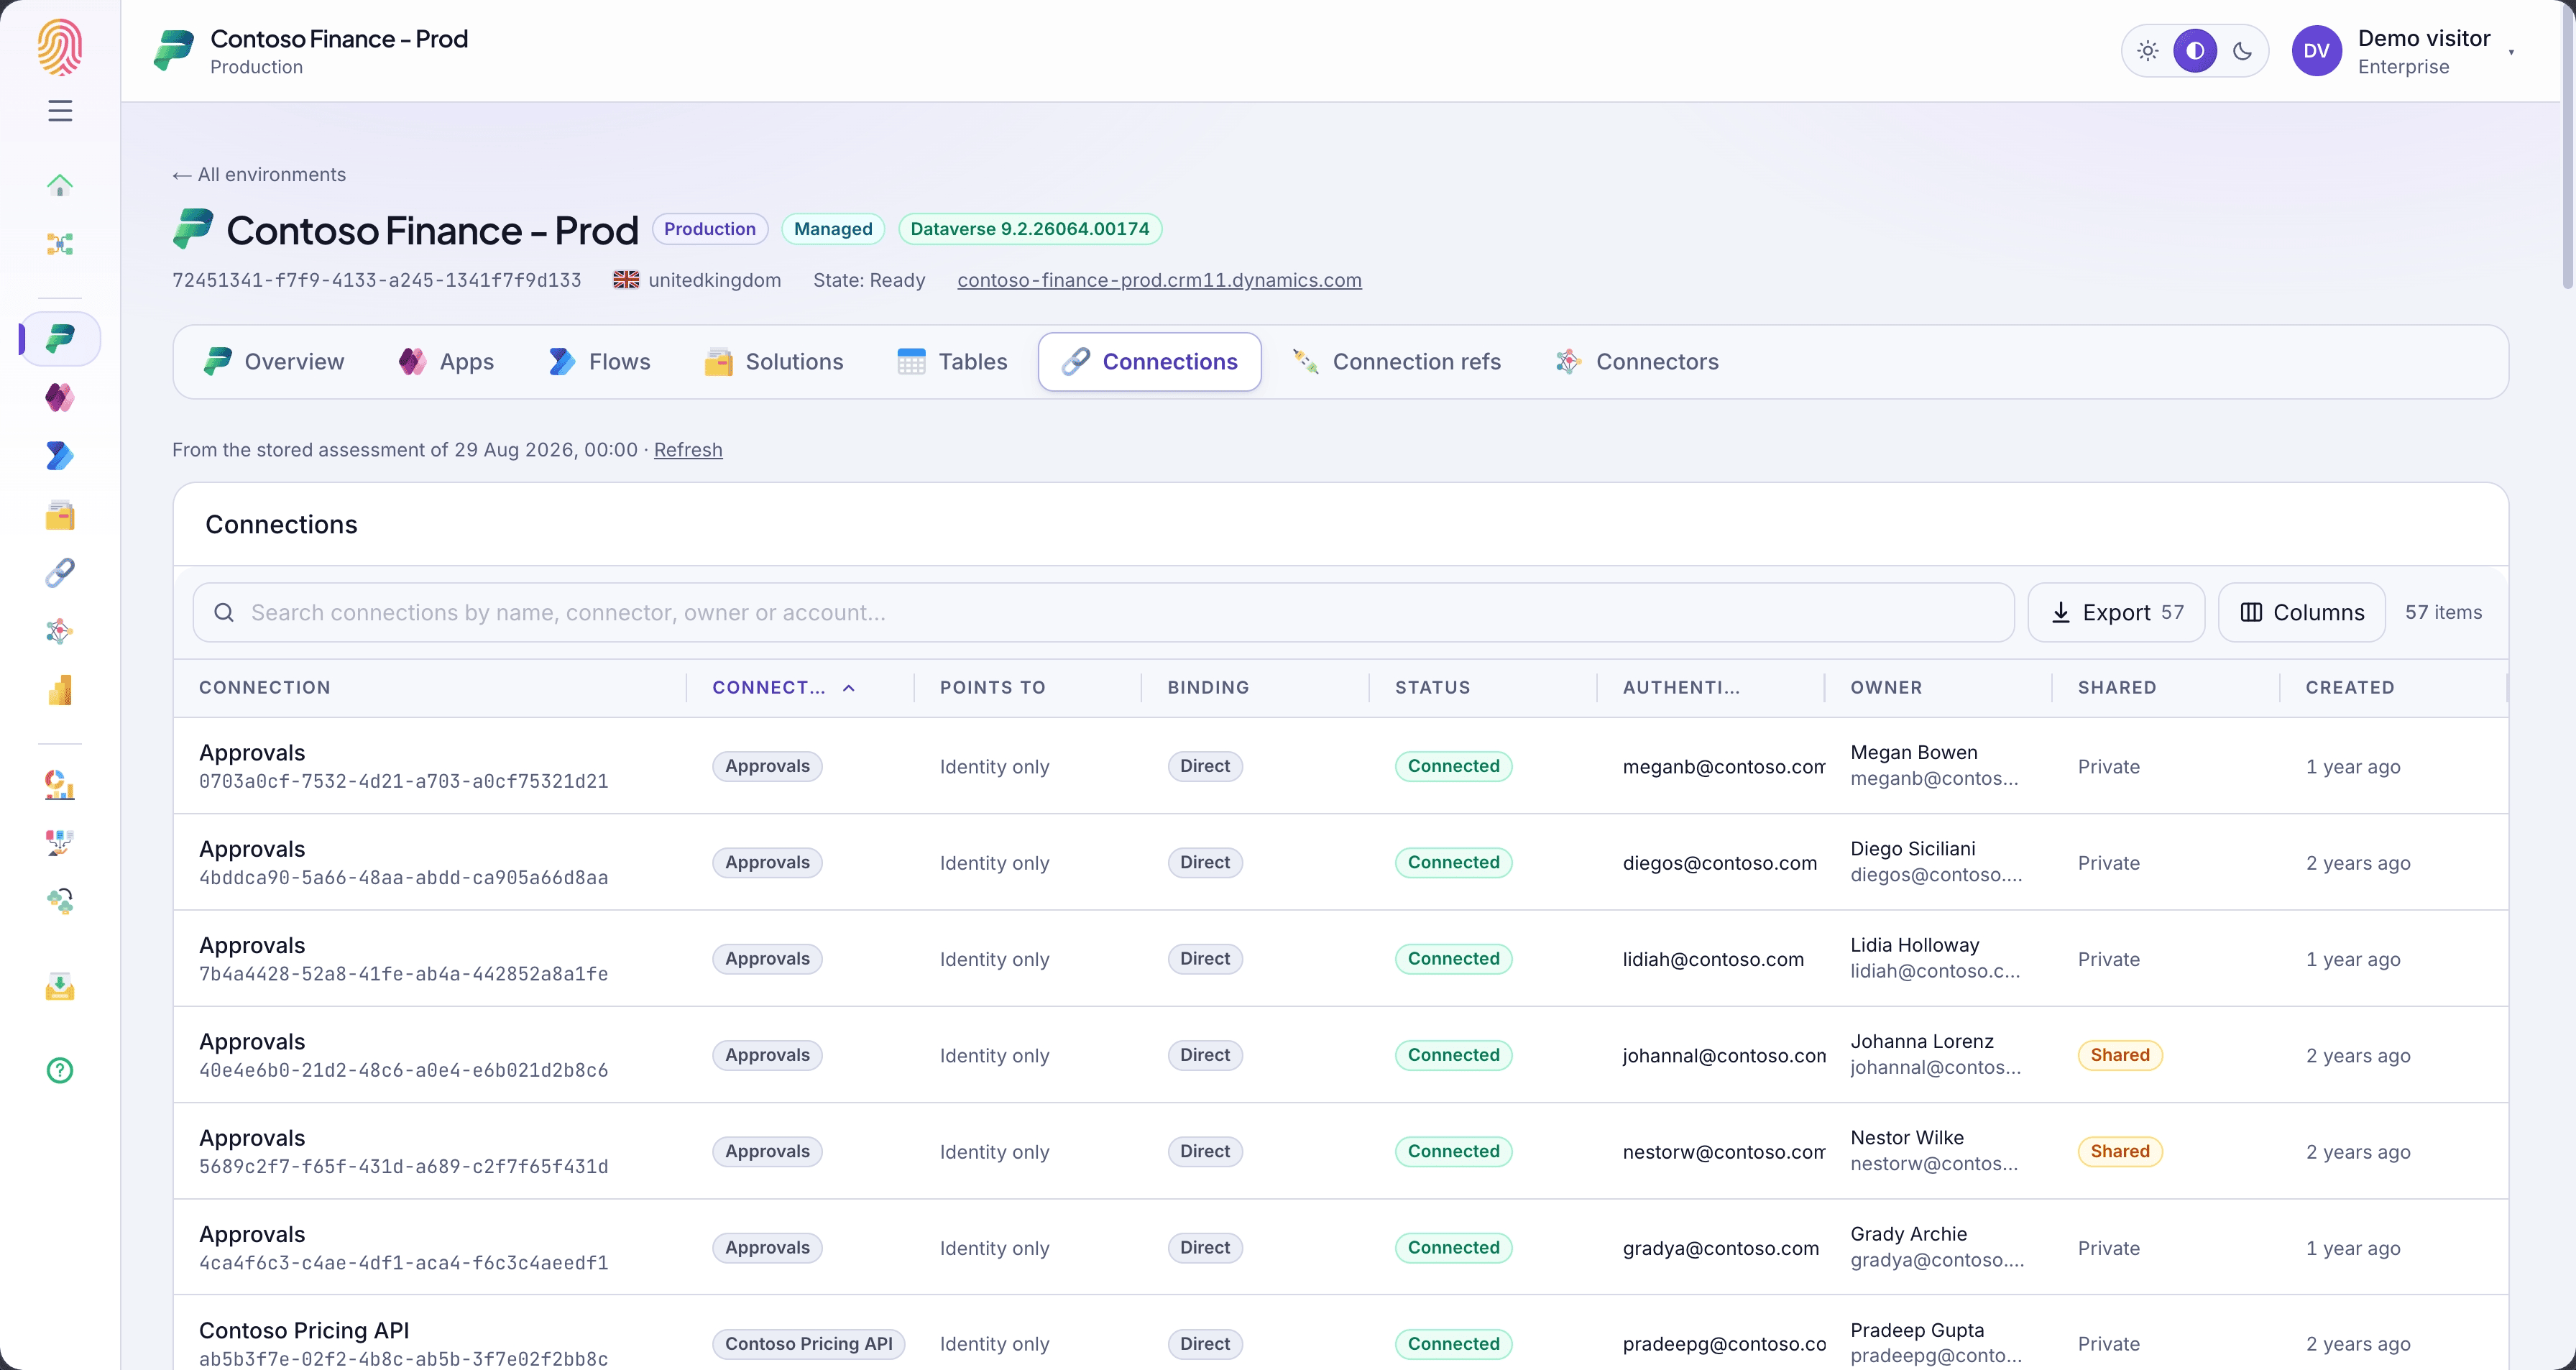
Task: Open the Contoso Pricing API connection row
Action: (1340, 1334)
